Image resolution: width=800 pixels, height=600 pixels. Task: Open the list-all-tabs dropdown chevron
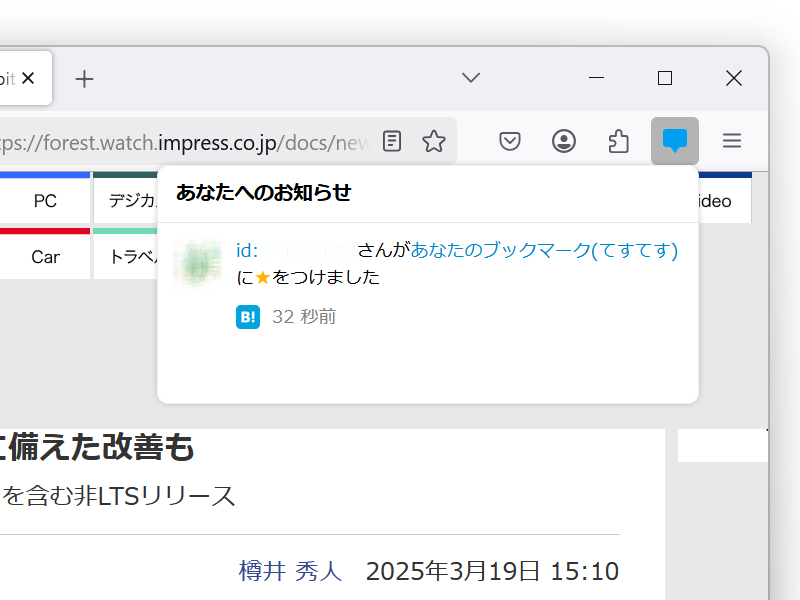pyautogui.click(x=470, y=77)
